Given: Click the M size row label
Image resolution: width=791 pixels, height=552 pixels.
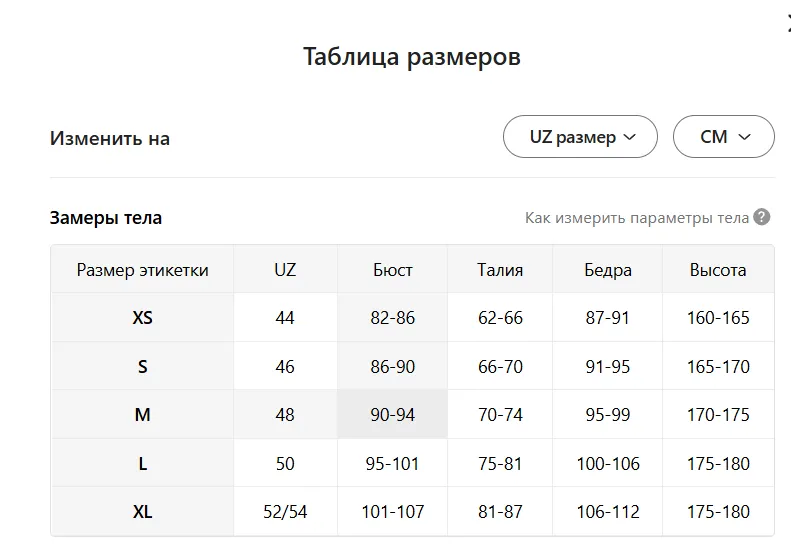Looking at the screenshot, I should [143, 414].
